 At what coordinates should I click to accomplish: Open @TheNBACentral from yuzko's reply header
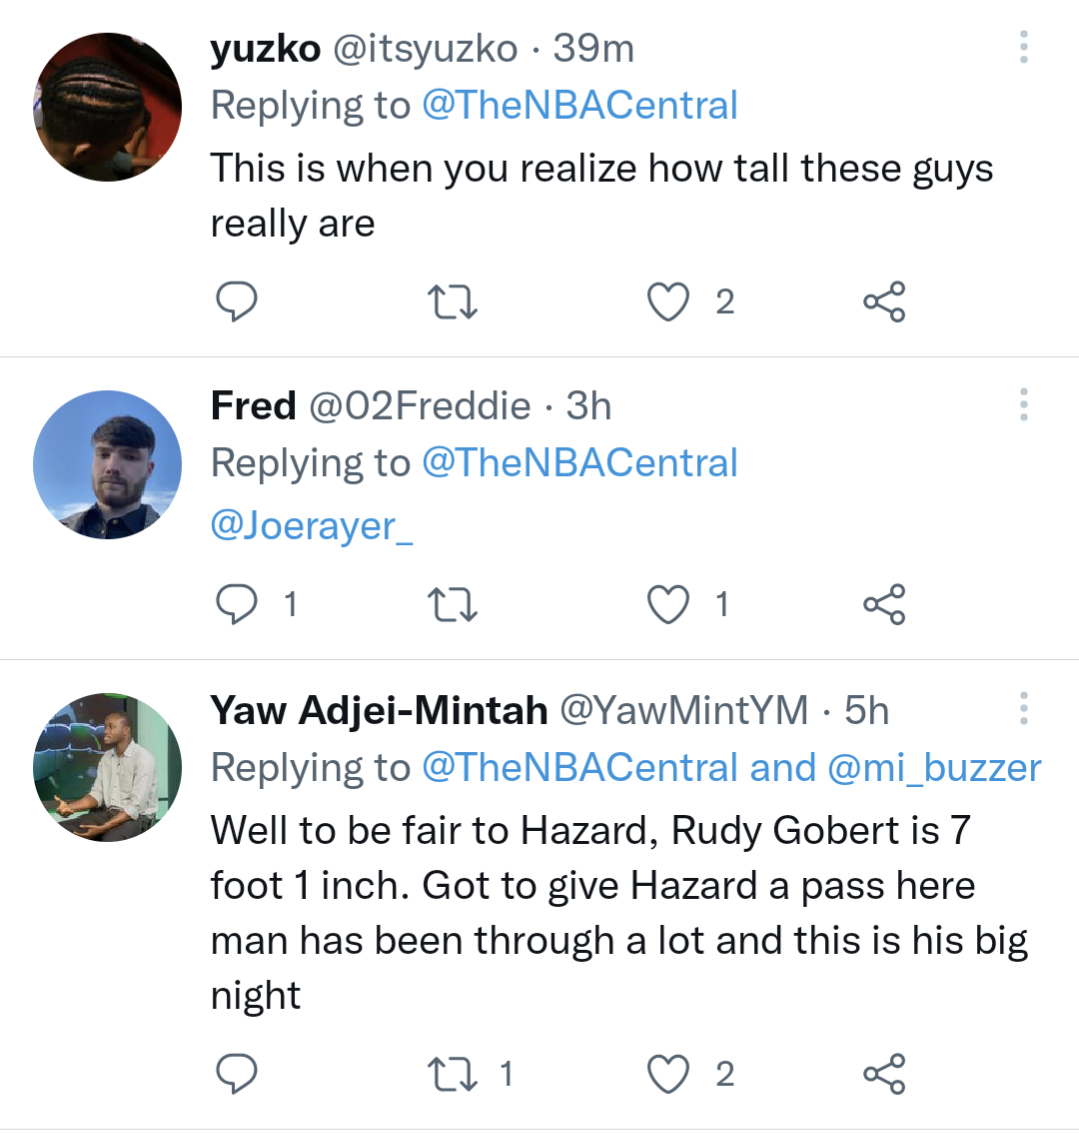[x=580, y=104]
